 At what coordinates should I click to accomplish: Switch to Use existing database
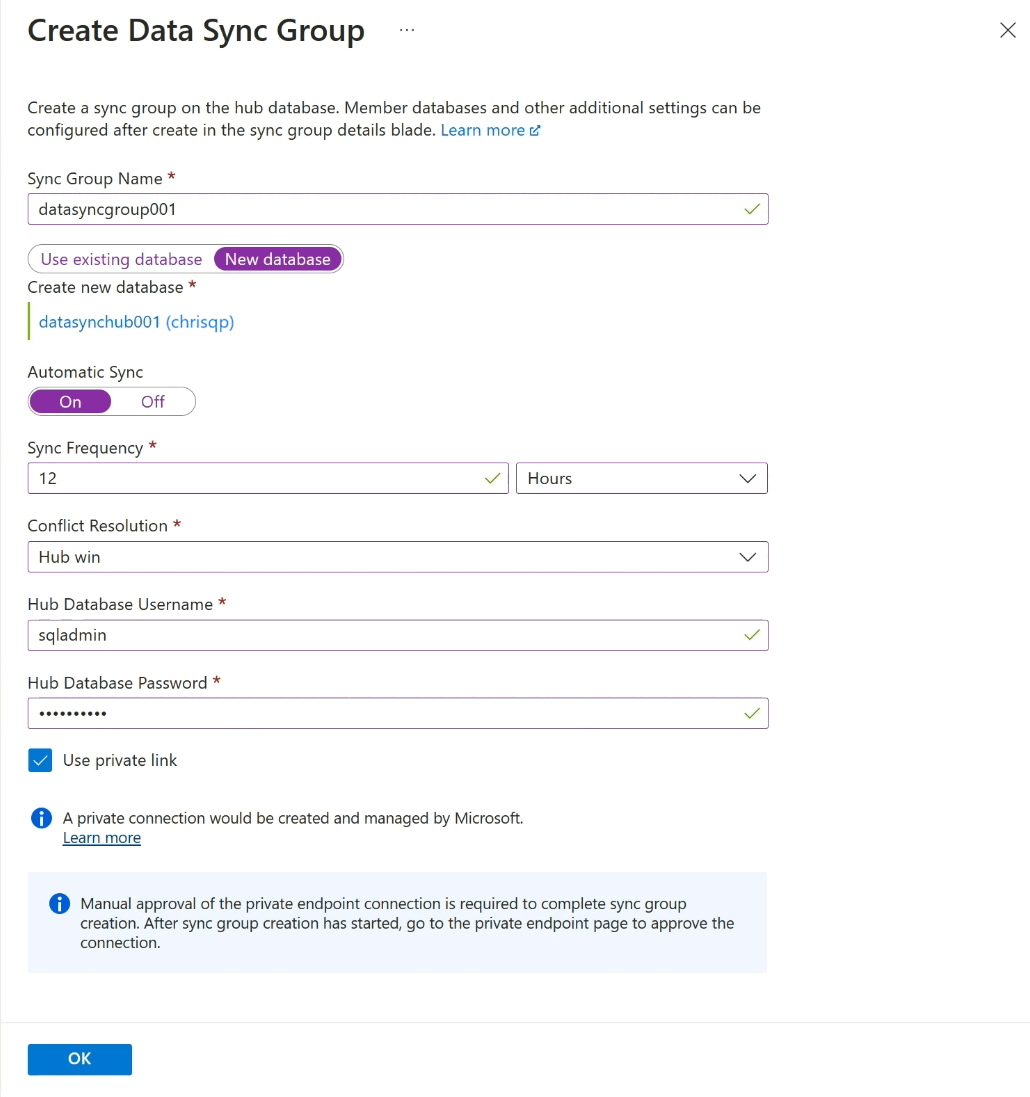(119, 258)
